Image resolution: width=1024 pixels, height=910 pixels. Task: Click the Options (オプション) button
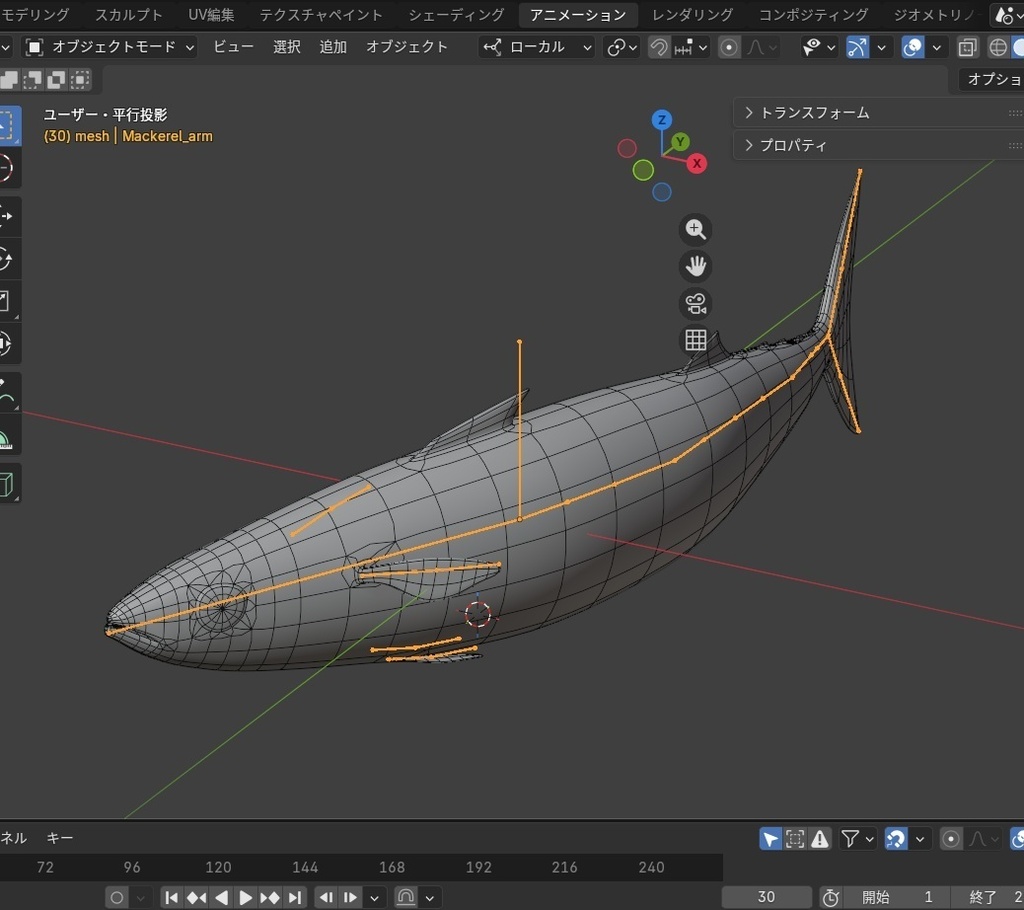(x=991, y=79)
